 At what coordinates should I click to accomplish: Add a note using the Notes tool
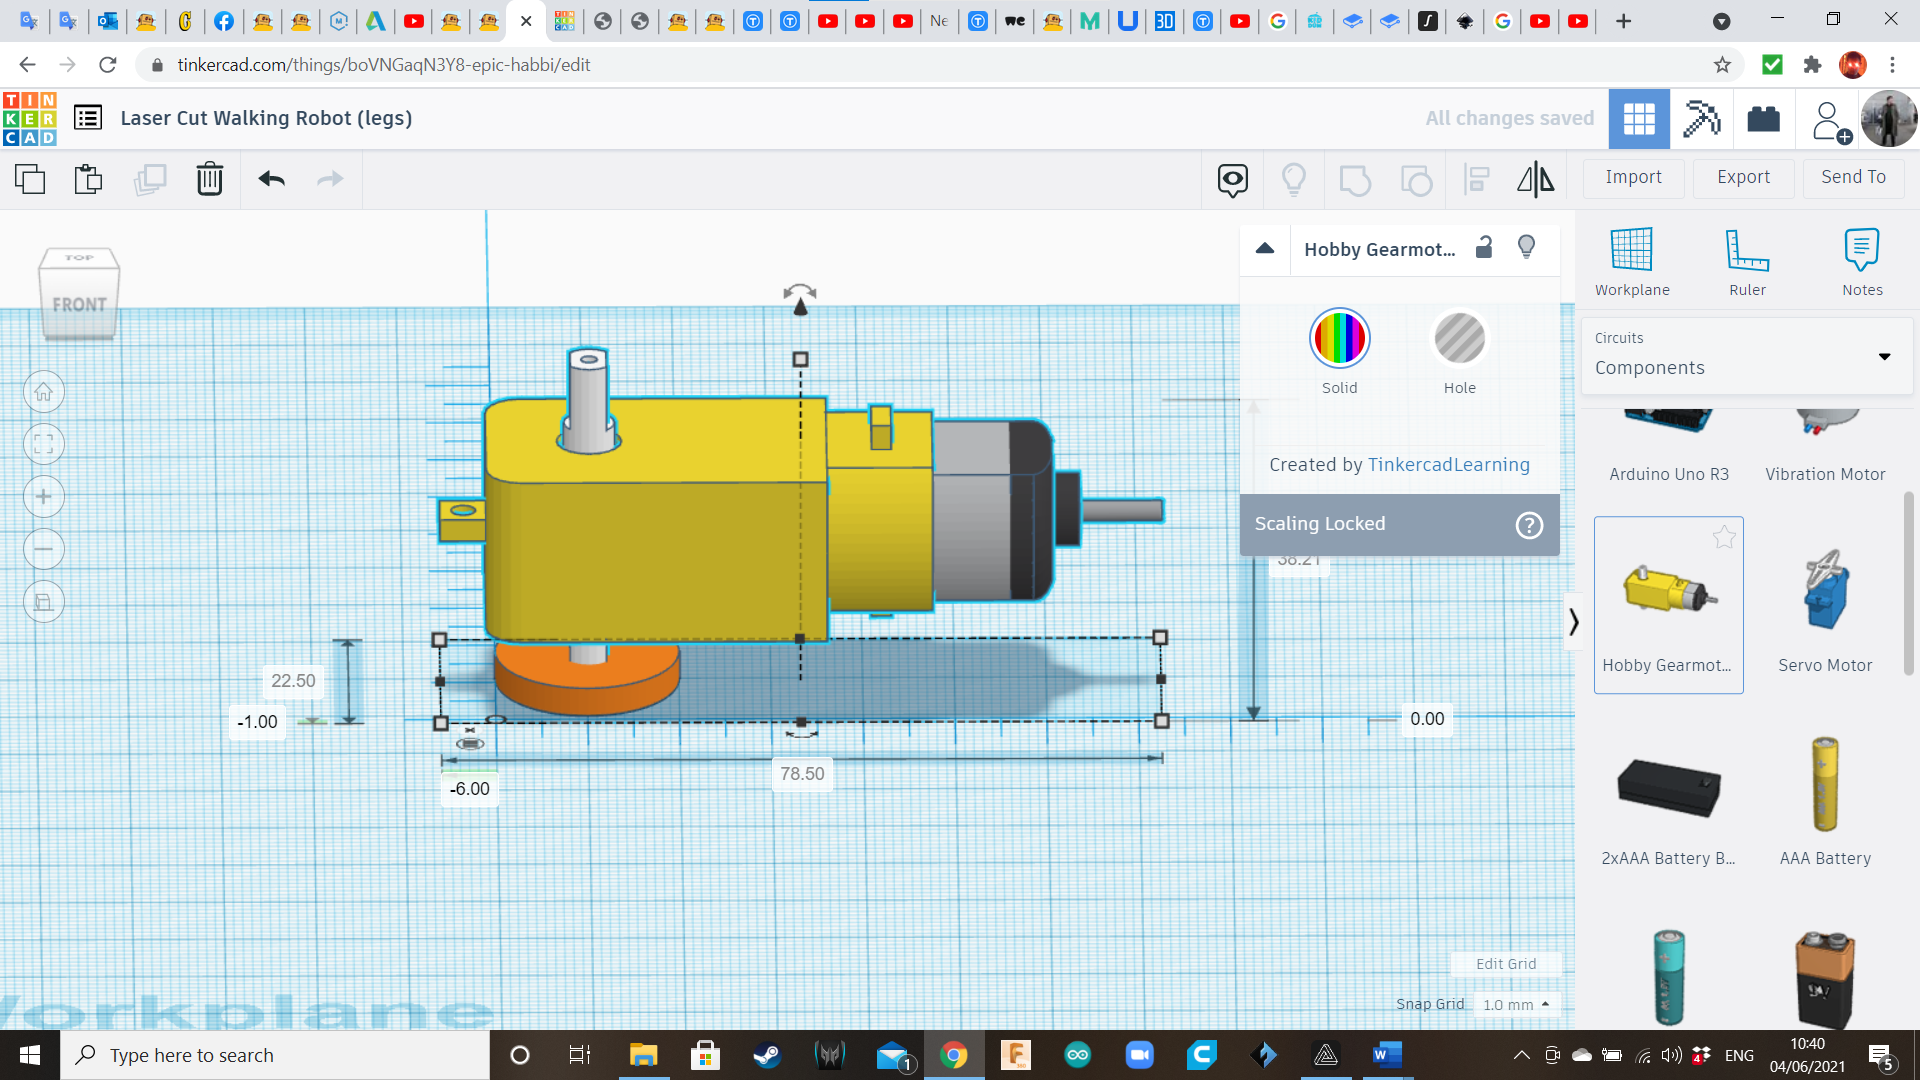(1862, 260)
